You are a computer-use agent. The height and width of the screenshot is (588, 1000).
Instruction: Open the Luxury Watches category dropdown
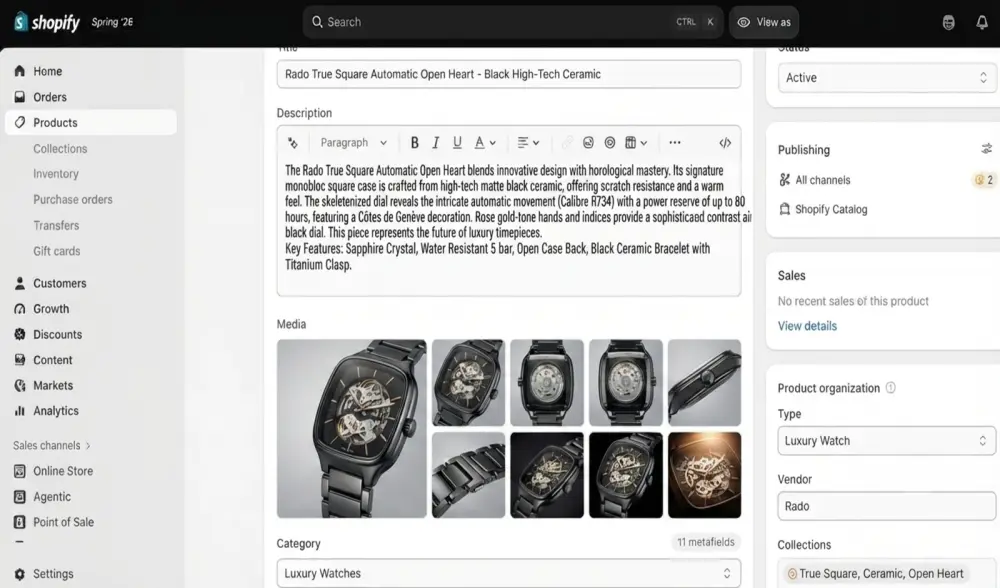coord(508,573)
